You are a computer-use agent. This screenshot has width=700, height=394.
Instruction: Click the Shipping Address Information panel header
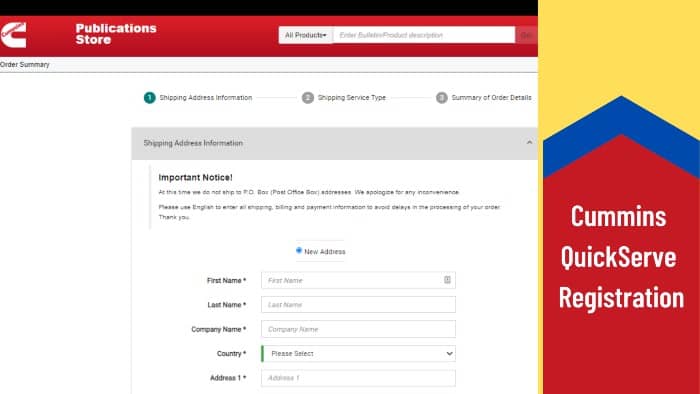point(334,143)
